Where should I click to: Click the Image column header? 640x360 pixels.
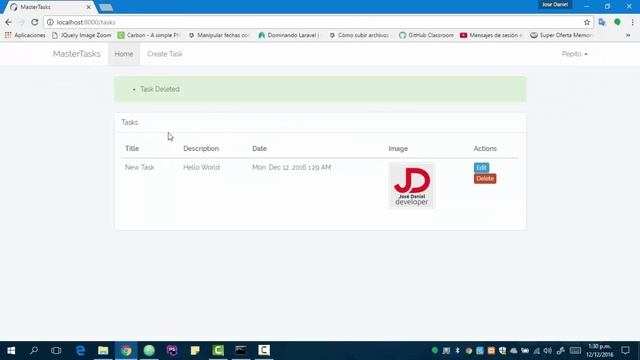pyautogui.click(x=398, y=149)
